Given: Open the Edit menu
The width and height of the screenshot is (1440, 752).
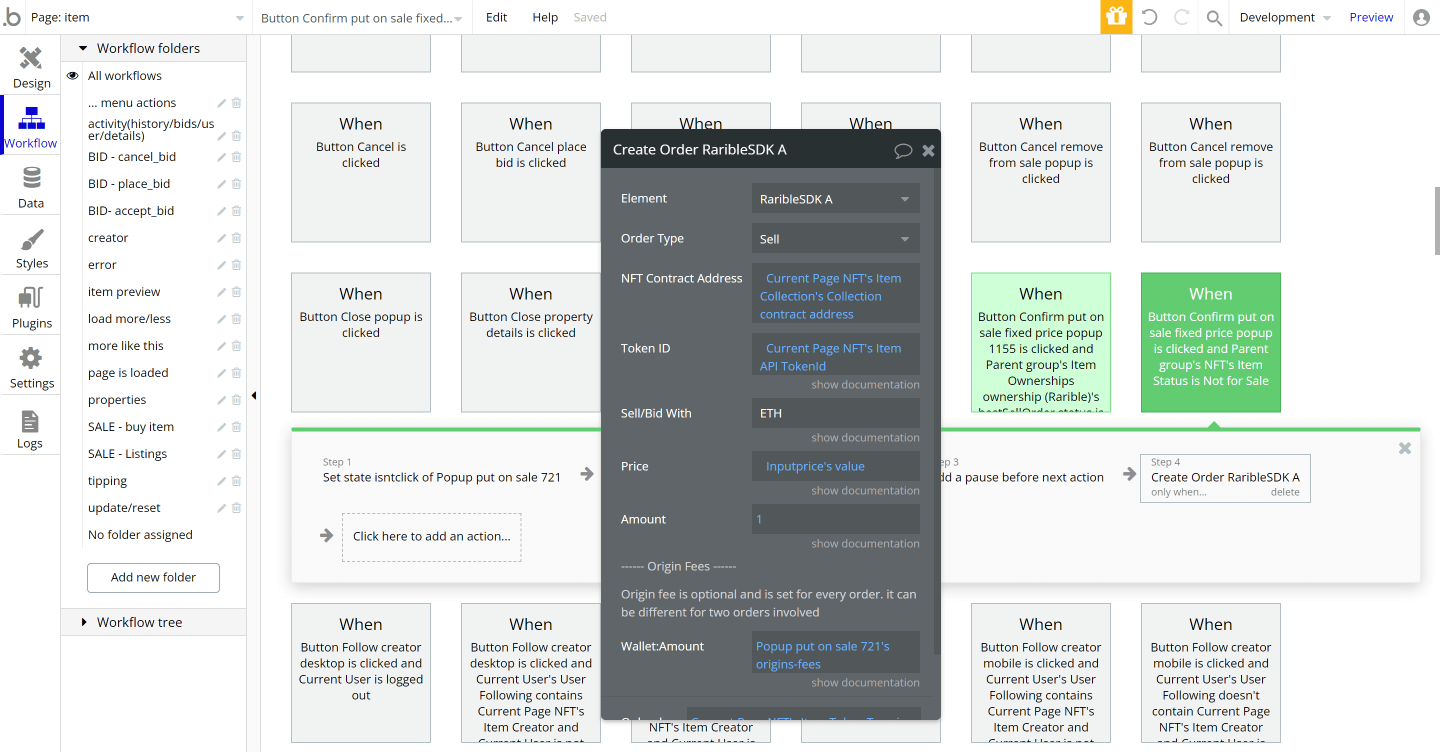Looking at the screenshot, I should coord(496,17).
